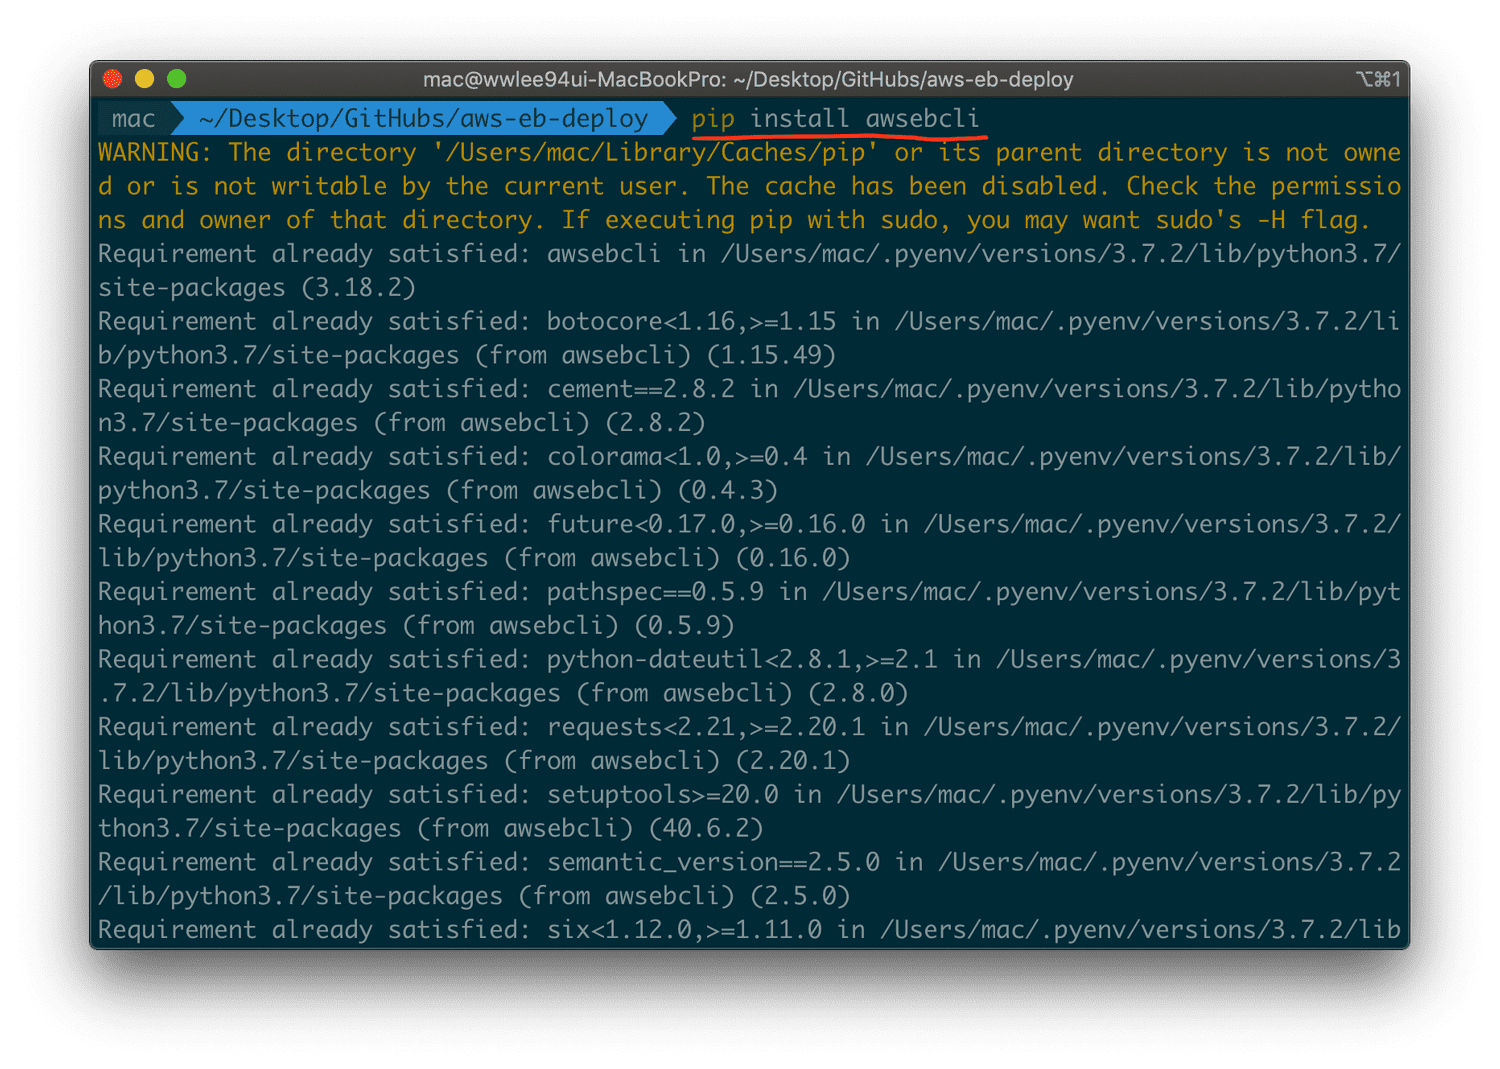
Task: Click the requirement 'requests<2.21,>=2.20.1'
Action: (706, 727)
